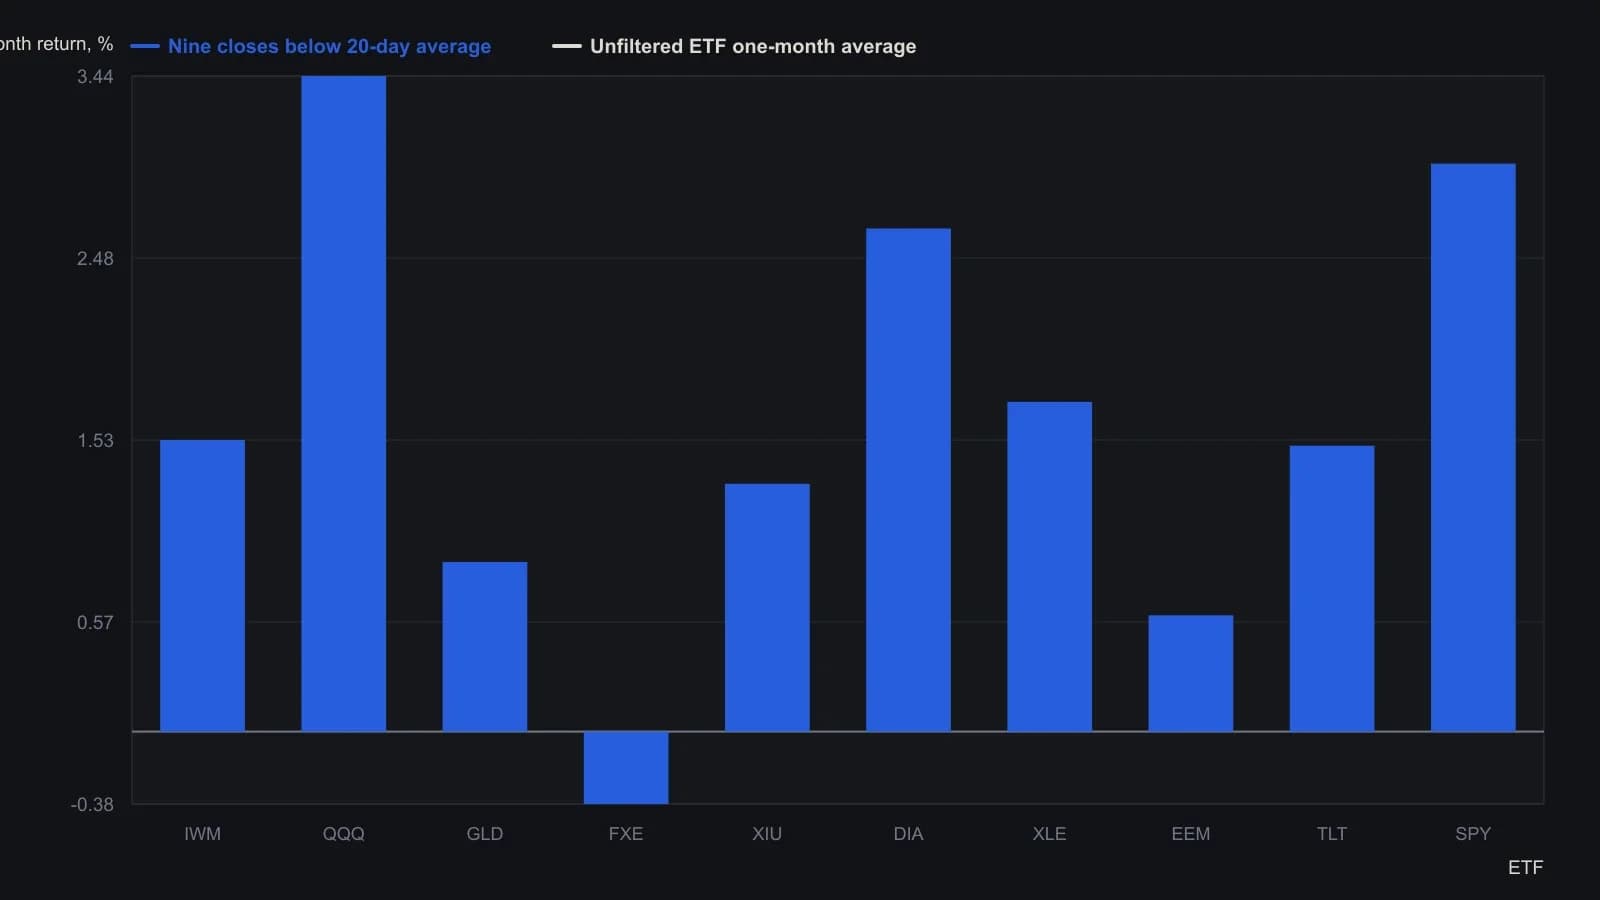Click the TLT axis label
1600x900 pixels.
pos(1332,834)
